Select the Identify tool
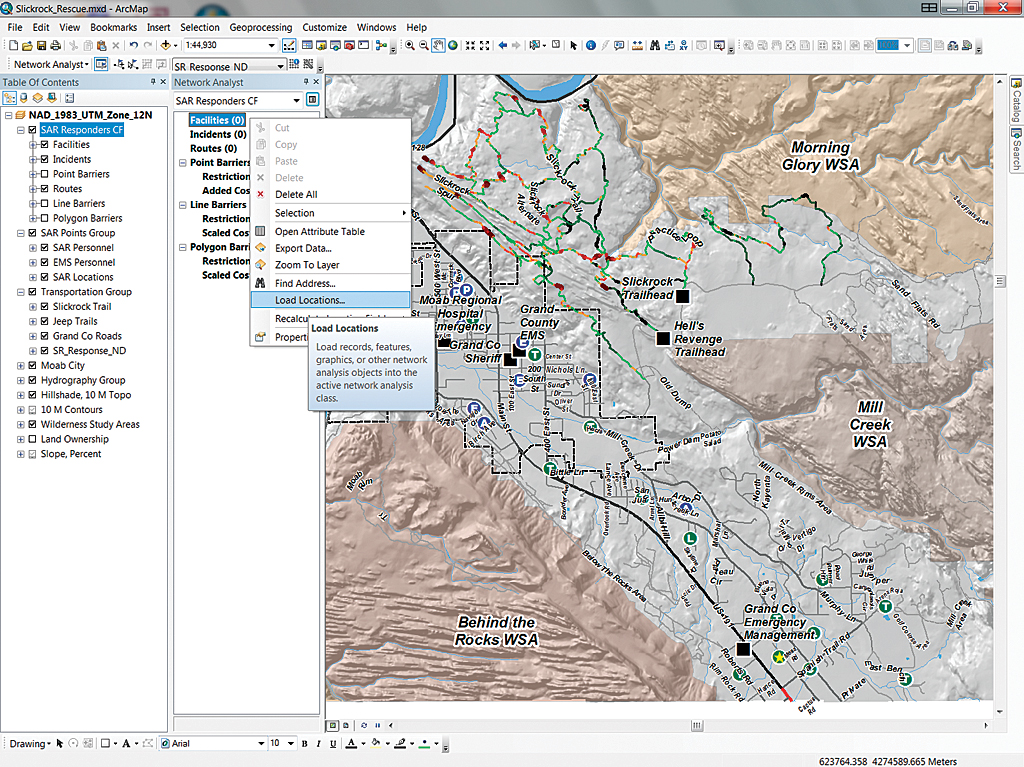 pyautogui.click(x=590, y=46)
